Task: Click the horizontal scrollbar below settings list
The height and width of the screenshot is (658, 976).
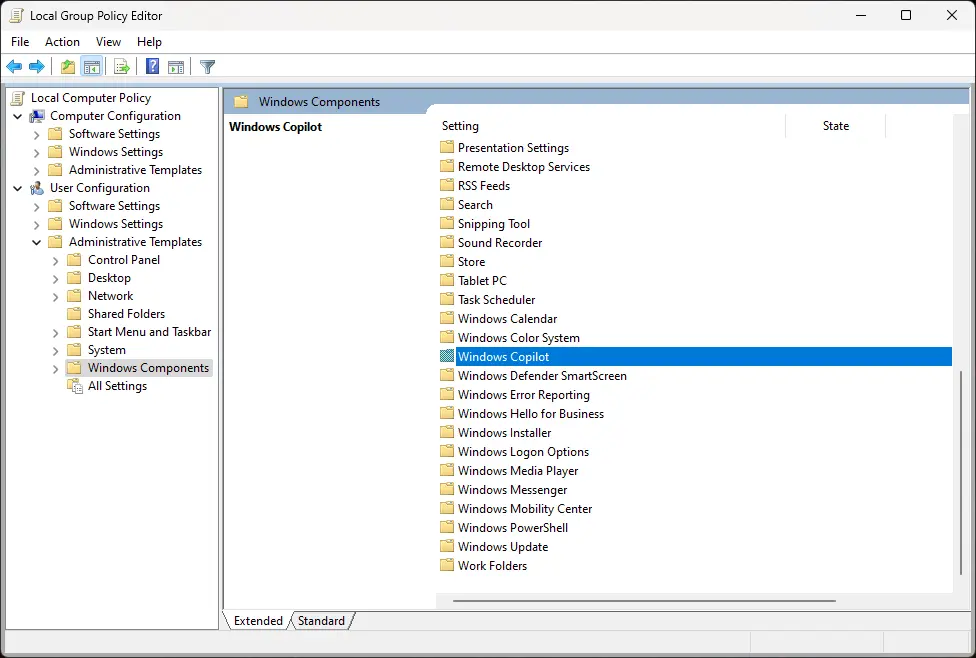Action: pos(644,601)
